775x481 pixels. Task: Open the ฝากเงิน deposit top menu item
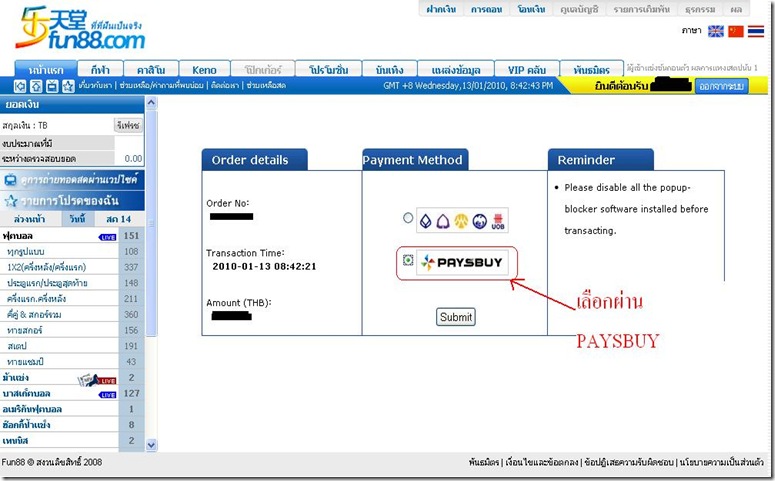click(441, 9)
